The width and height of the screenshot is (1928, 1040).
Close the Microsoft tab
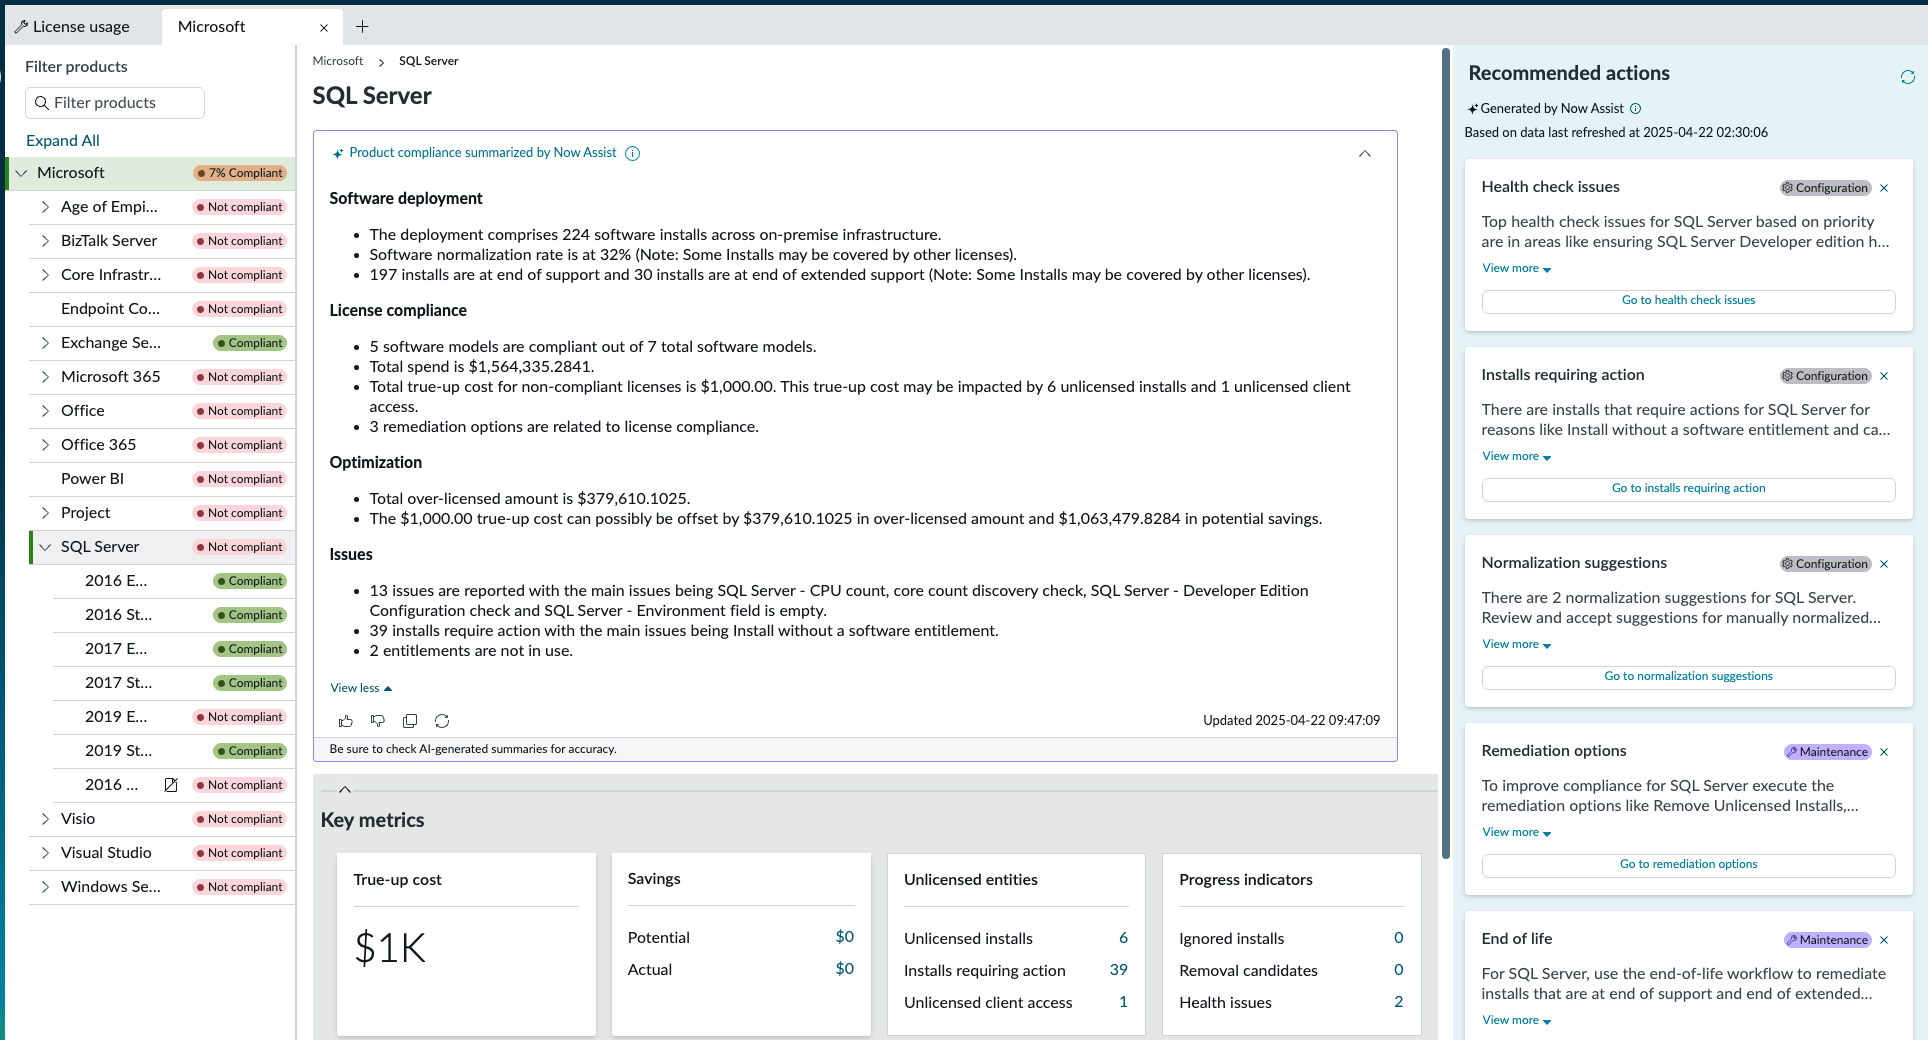(323, 28)
